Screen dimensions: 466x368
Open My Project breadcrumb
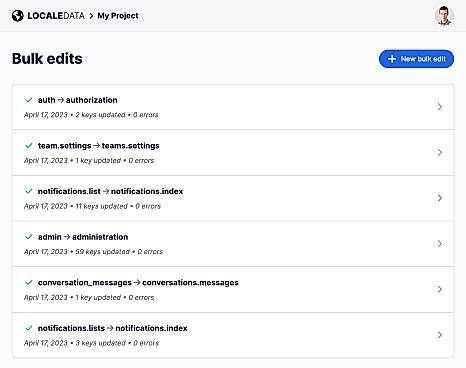tap(118, 16)
